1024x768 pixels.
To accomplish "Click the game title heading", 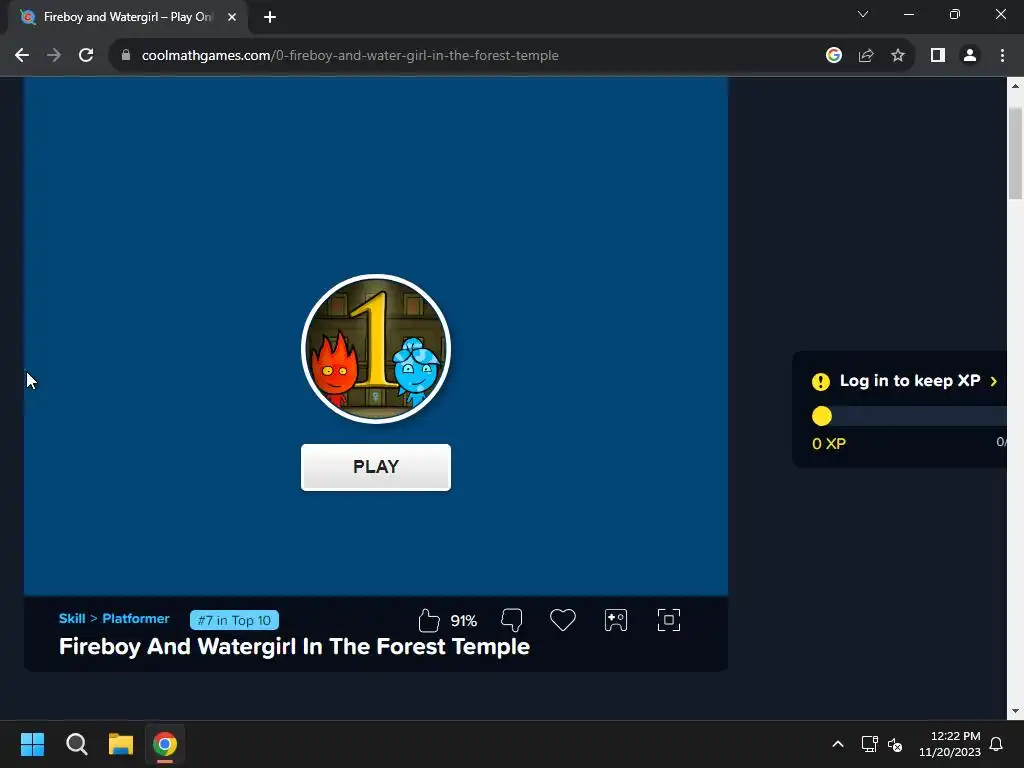I will click(x=295, y=647).
